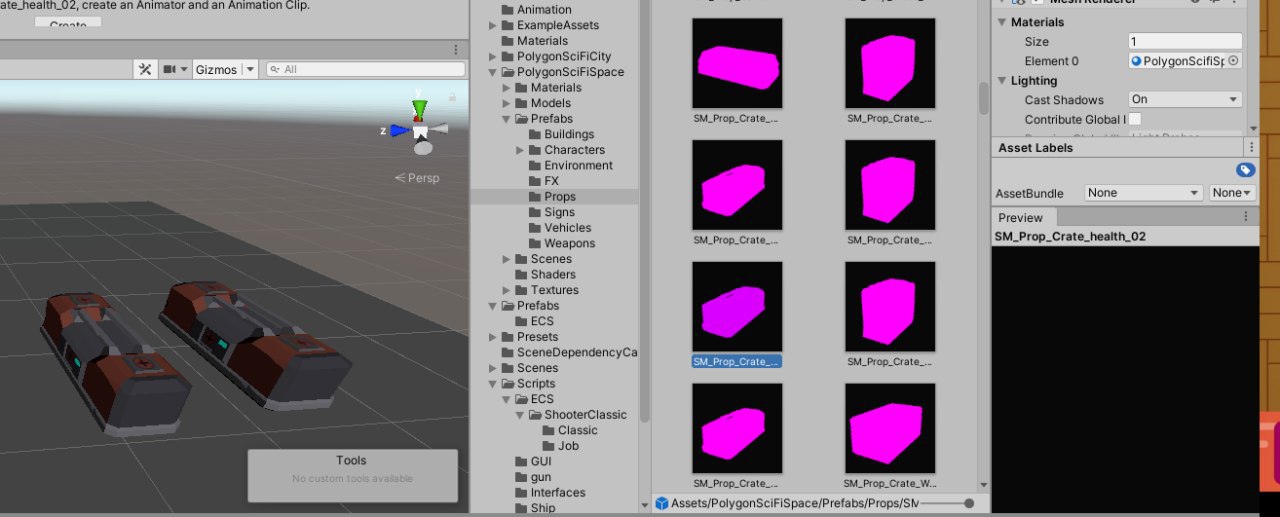Click the SceneDependencyCa folder icon
Screen dimensions: 1280x517
(507, 352)
